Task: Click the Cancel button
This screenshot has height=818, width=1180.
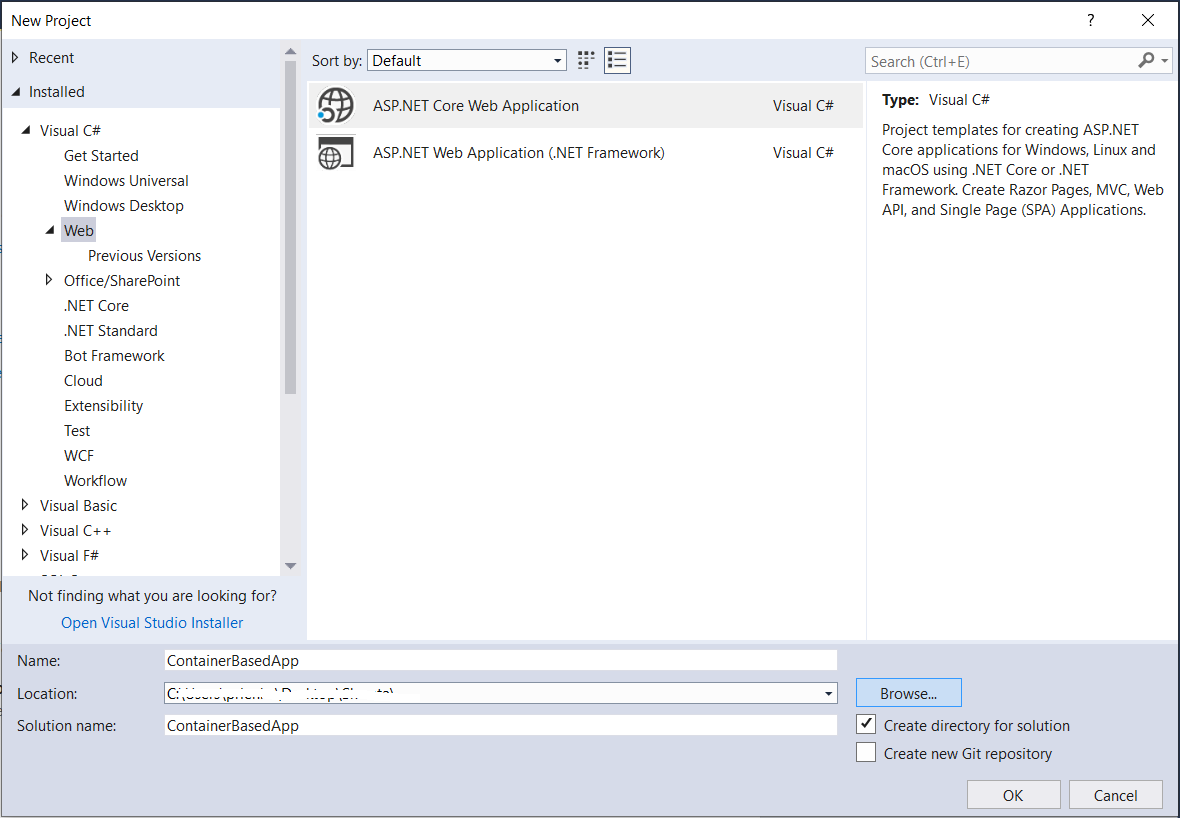Action: coord(1115,795)
